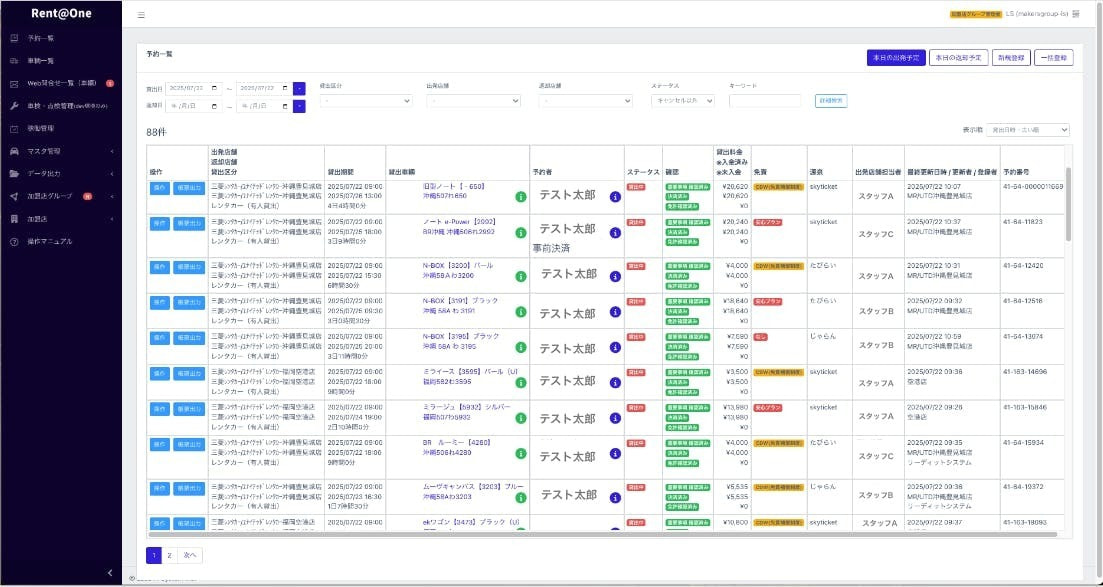Open 加盟店グループ in the sidebar

pyautogui.click(x=50, y=196)
